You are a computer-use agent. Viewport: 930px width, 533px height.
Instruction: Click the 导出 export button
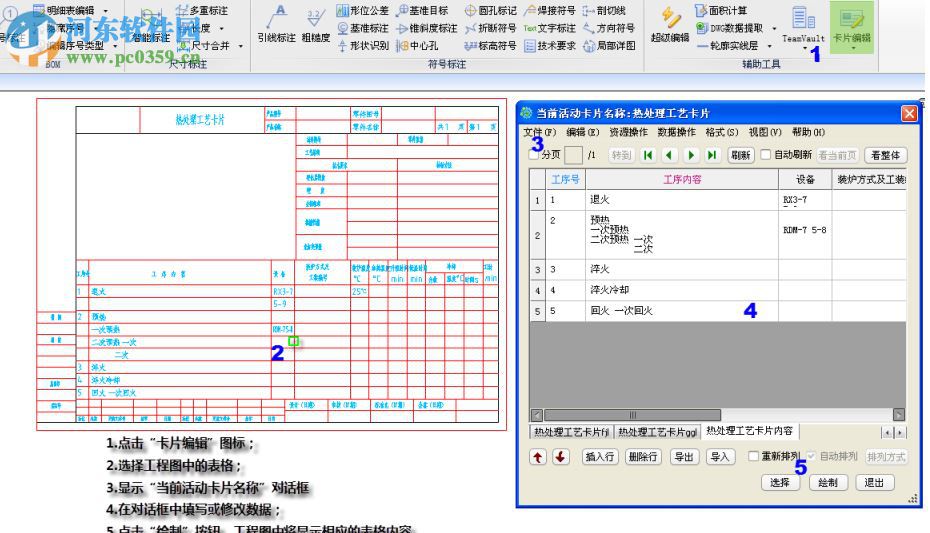click(x=684, y=457)
